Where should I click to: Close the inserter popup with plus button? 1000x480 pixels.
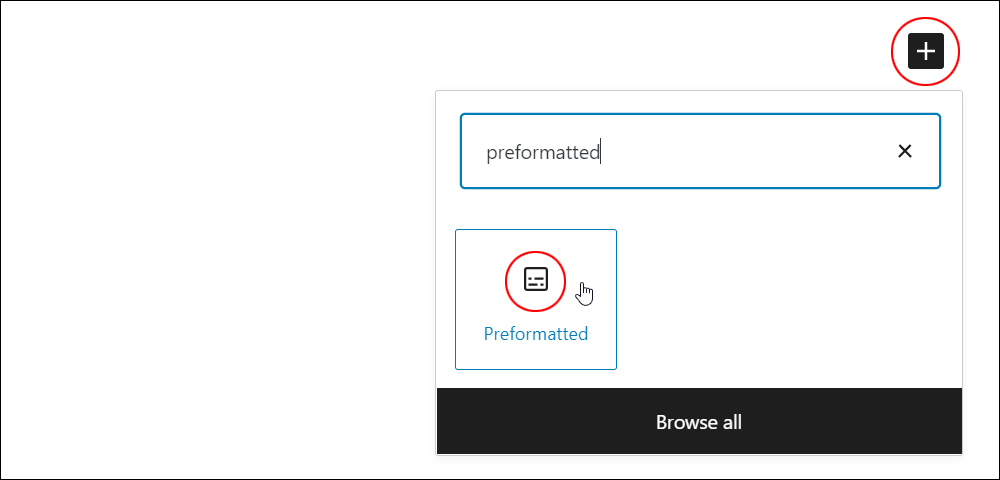(x=925, y=51)
